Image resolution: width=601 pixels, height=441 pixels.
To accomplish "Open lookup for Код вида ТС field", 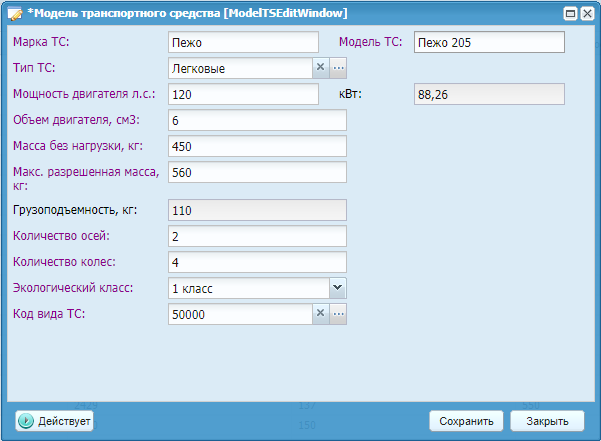I will coord(338,314).
